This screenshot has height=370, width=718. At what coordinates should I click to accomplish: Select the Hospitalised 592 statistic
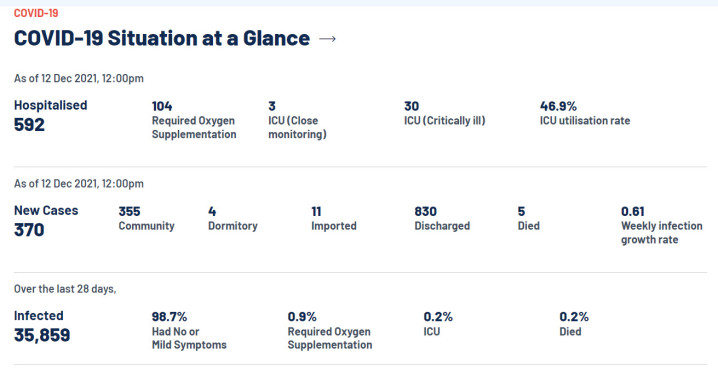pyautogui.click(x=50, y=116)
